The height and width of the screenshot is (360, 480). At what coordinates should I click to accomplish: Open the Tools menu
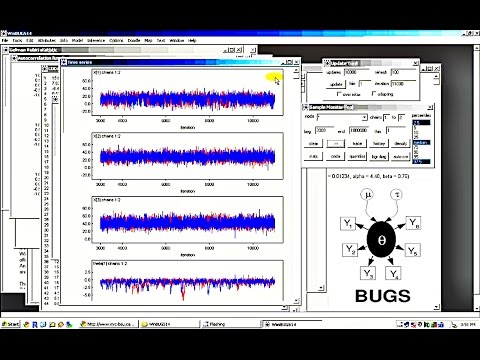(x=17, y=40)
